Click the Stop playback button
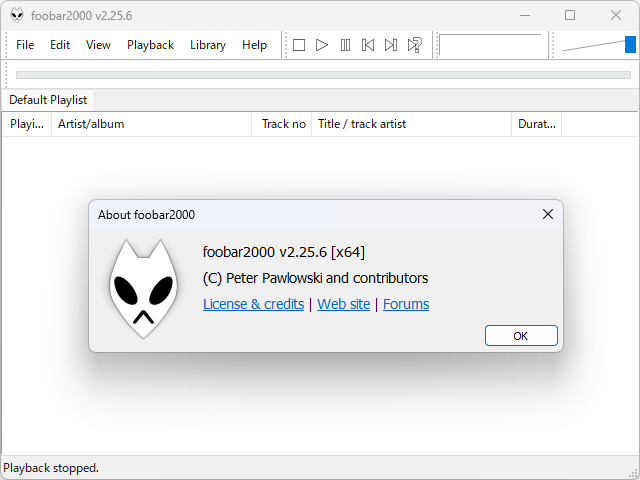The width and height of the screenshot is (640, 480). click(299, 45)
